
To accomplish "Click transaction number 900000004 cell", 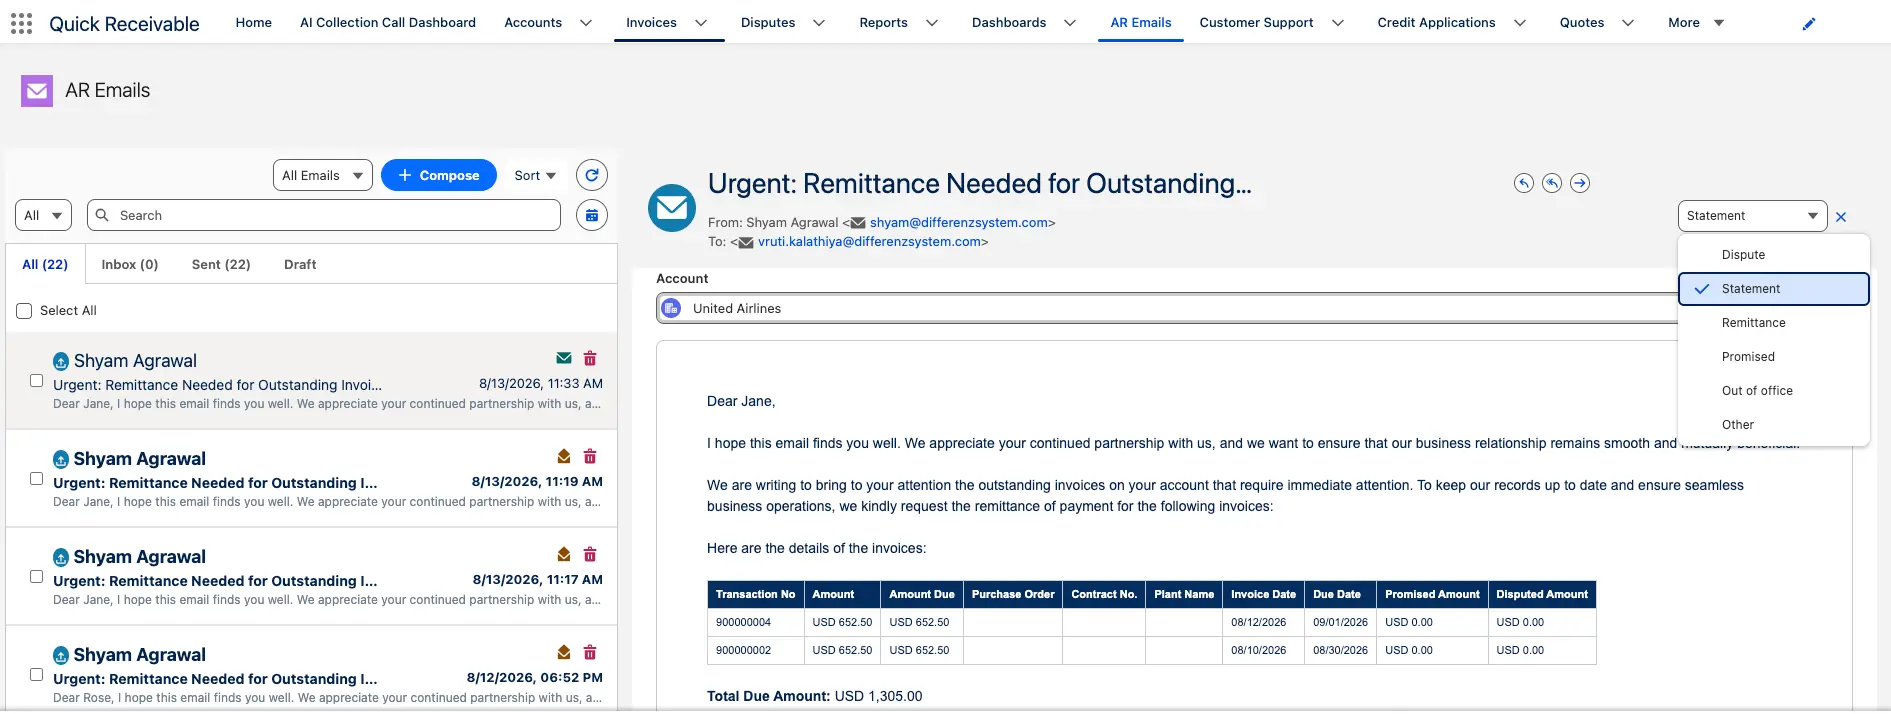I will click(x=755, y=622).
